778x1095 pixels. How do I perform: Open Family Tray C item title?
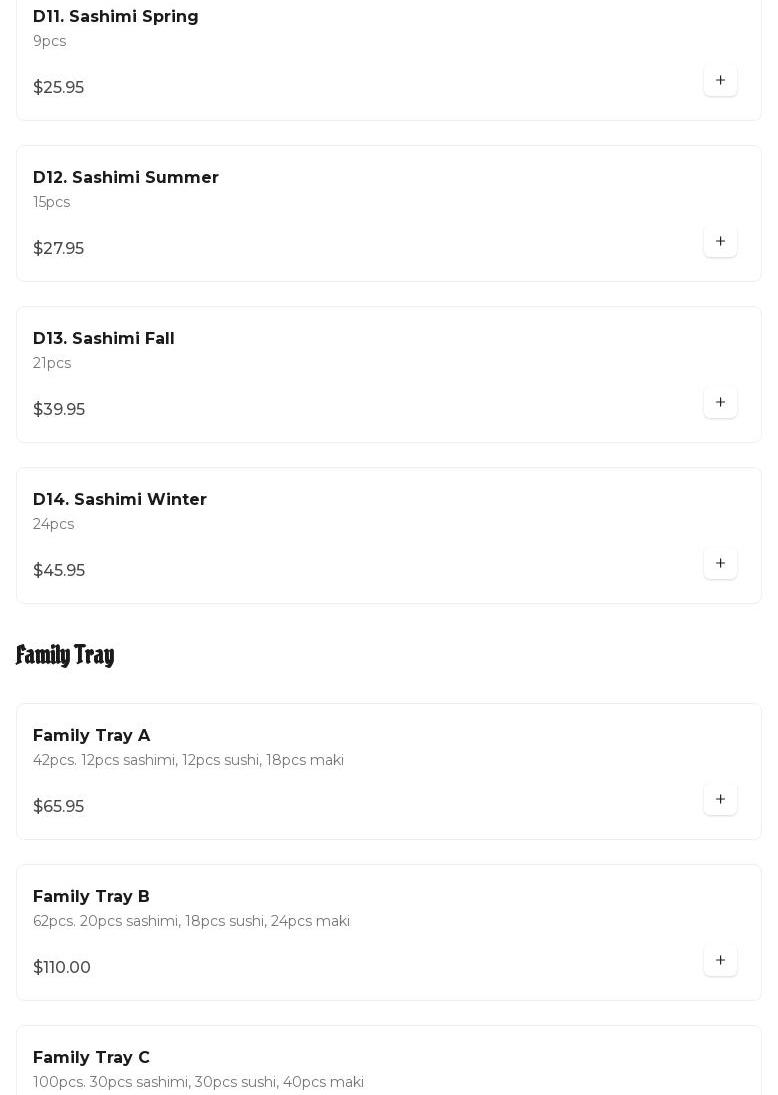[91, 1057]
